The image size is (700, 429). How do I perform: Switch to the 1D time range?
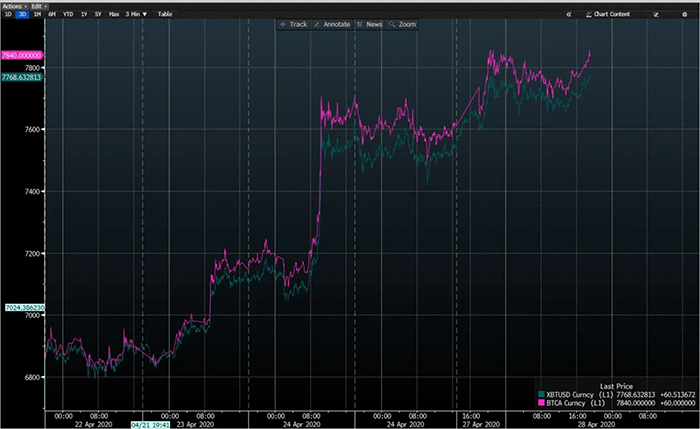pyautogui.click(x=8, y=15)
